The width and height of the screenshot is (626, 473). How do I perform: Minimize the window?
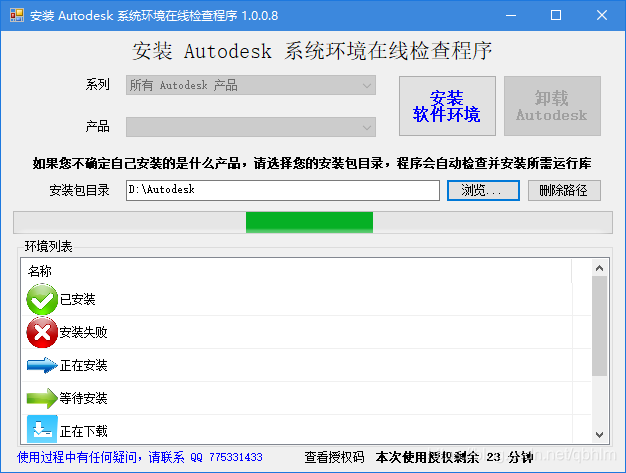[x=511, y=15]
